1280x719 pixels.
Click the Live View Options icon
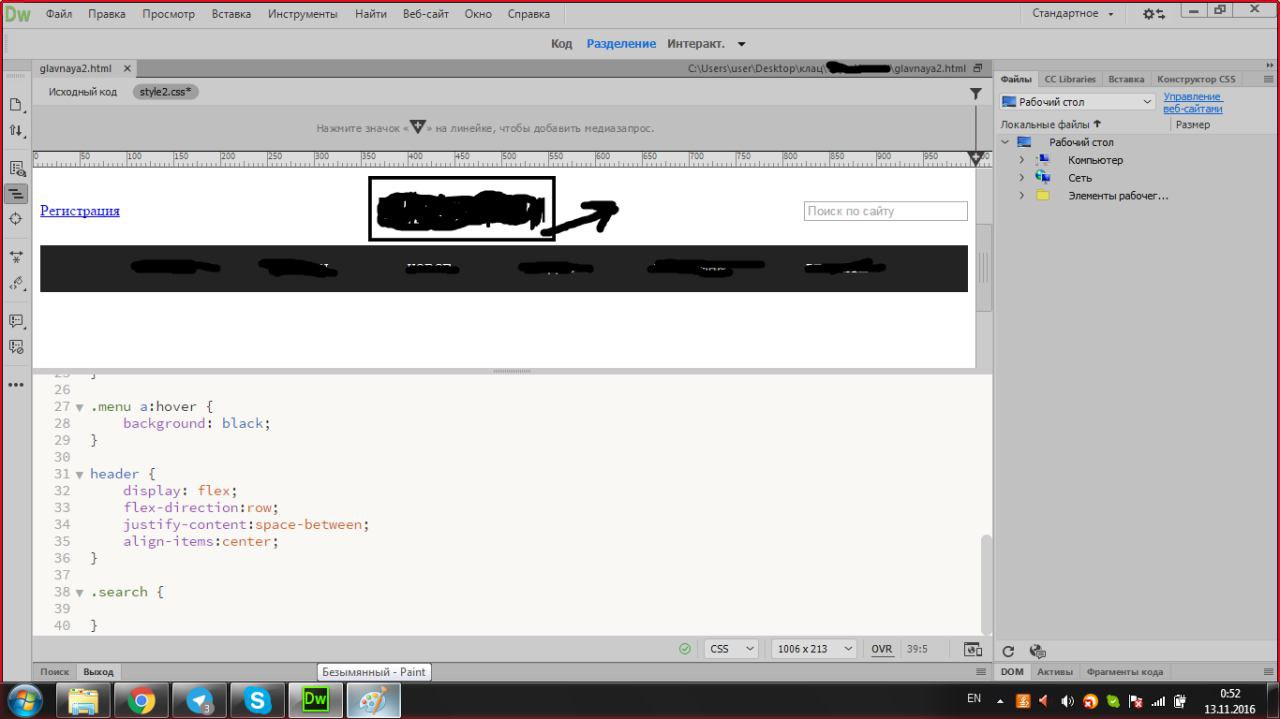(16, 169)
